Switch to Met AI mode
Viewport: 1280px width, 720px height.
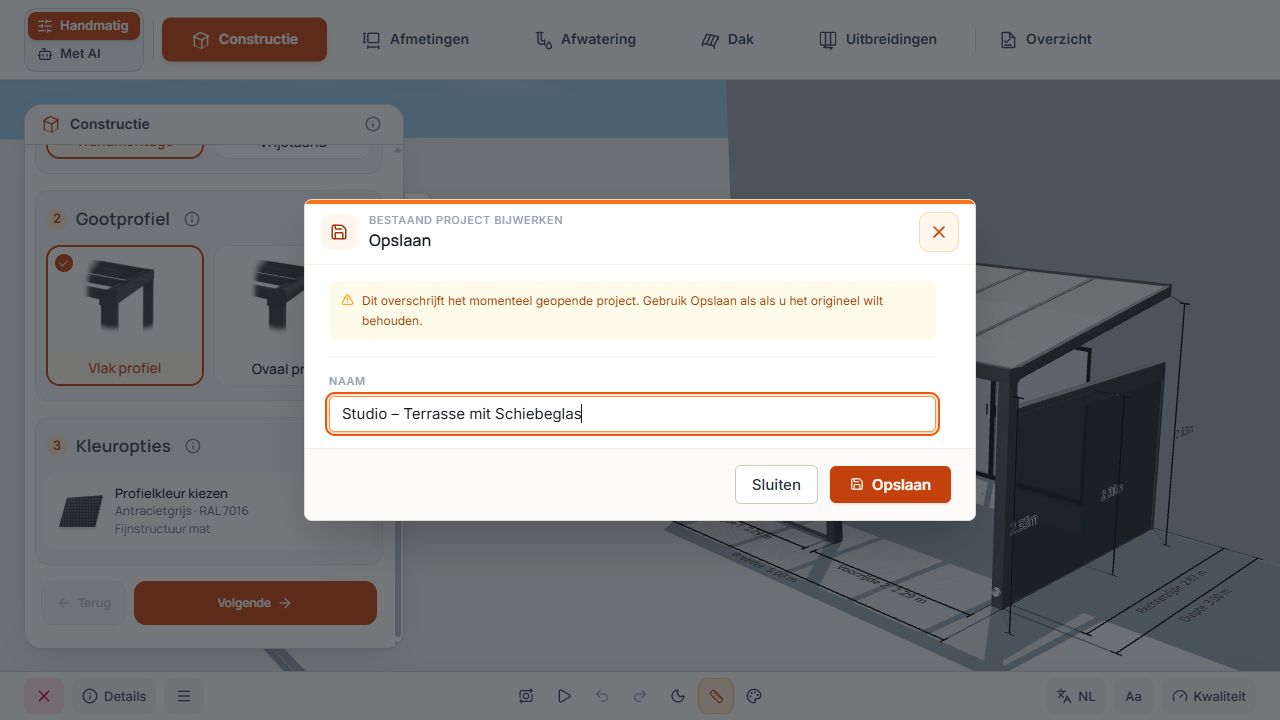(x=84, y=53)
